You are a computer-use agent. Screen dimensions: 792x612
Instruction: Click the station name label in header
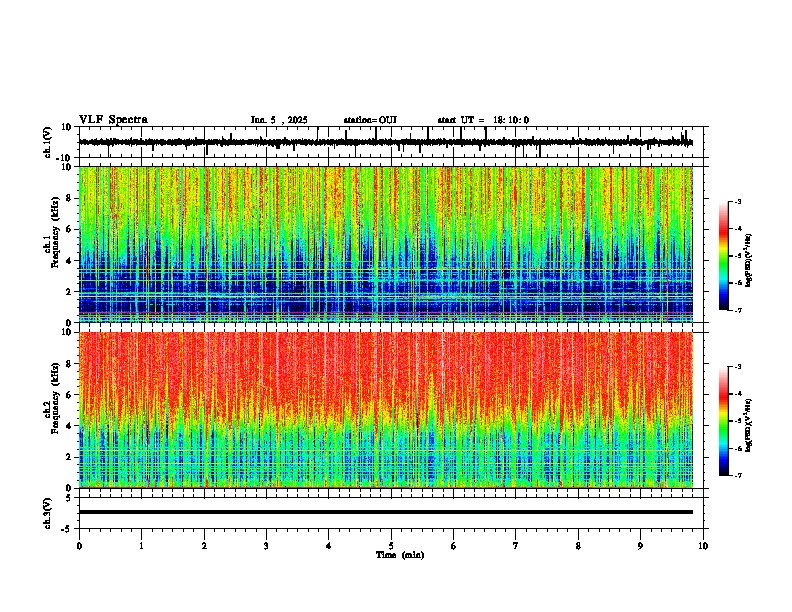pyautogui.click(x=370, y=120)
